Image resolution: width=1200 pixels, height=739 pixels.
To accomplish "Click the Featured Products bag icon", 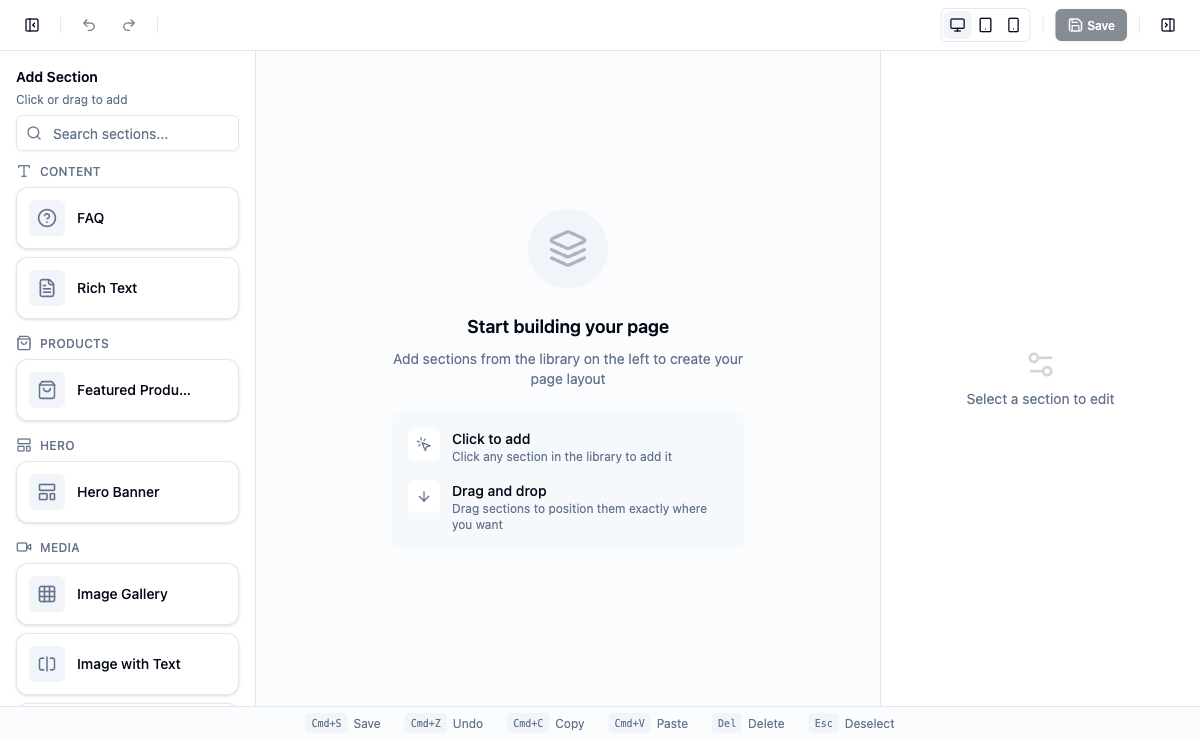I will (47, 390).
